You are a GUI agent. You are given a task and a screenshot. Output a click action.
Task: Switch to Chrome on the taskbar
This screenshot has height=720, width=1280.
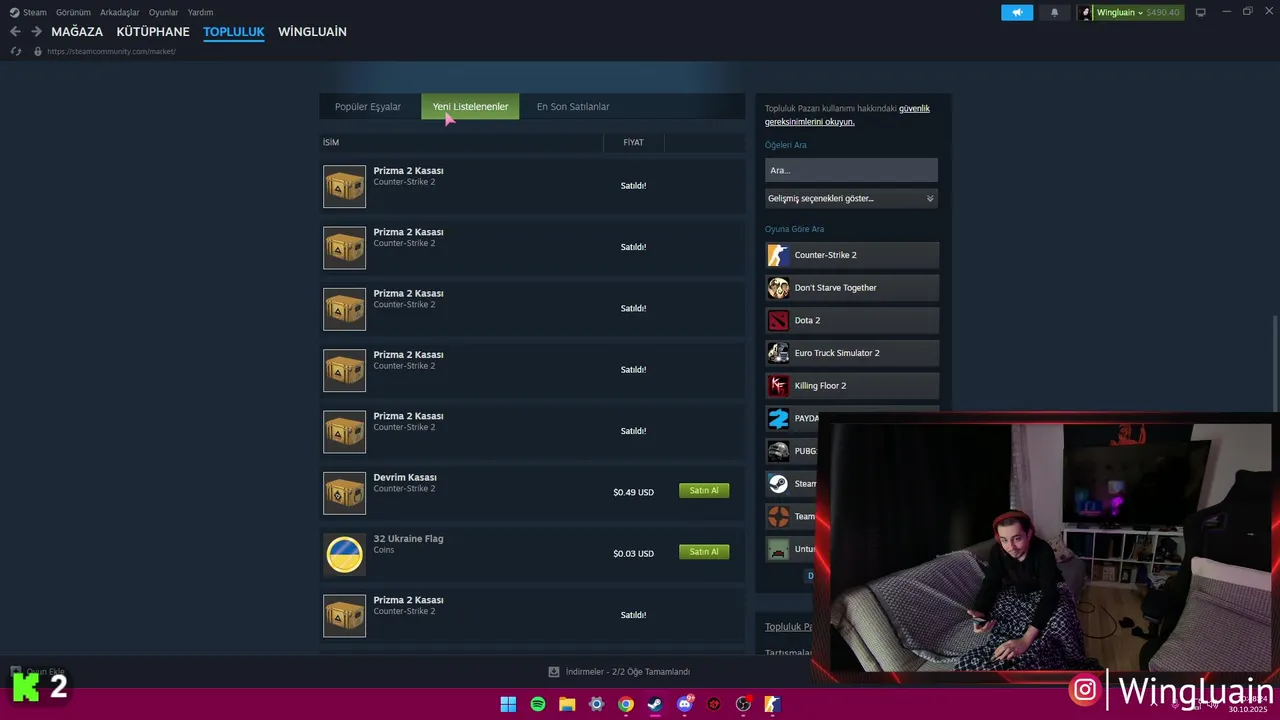(626, 704)
